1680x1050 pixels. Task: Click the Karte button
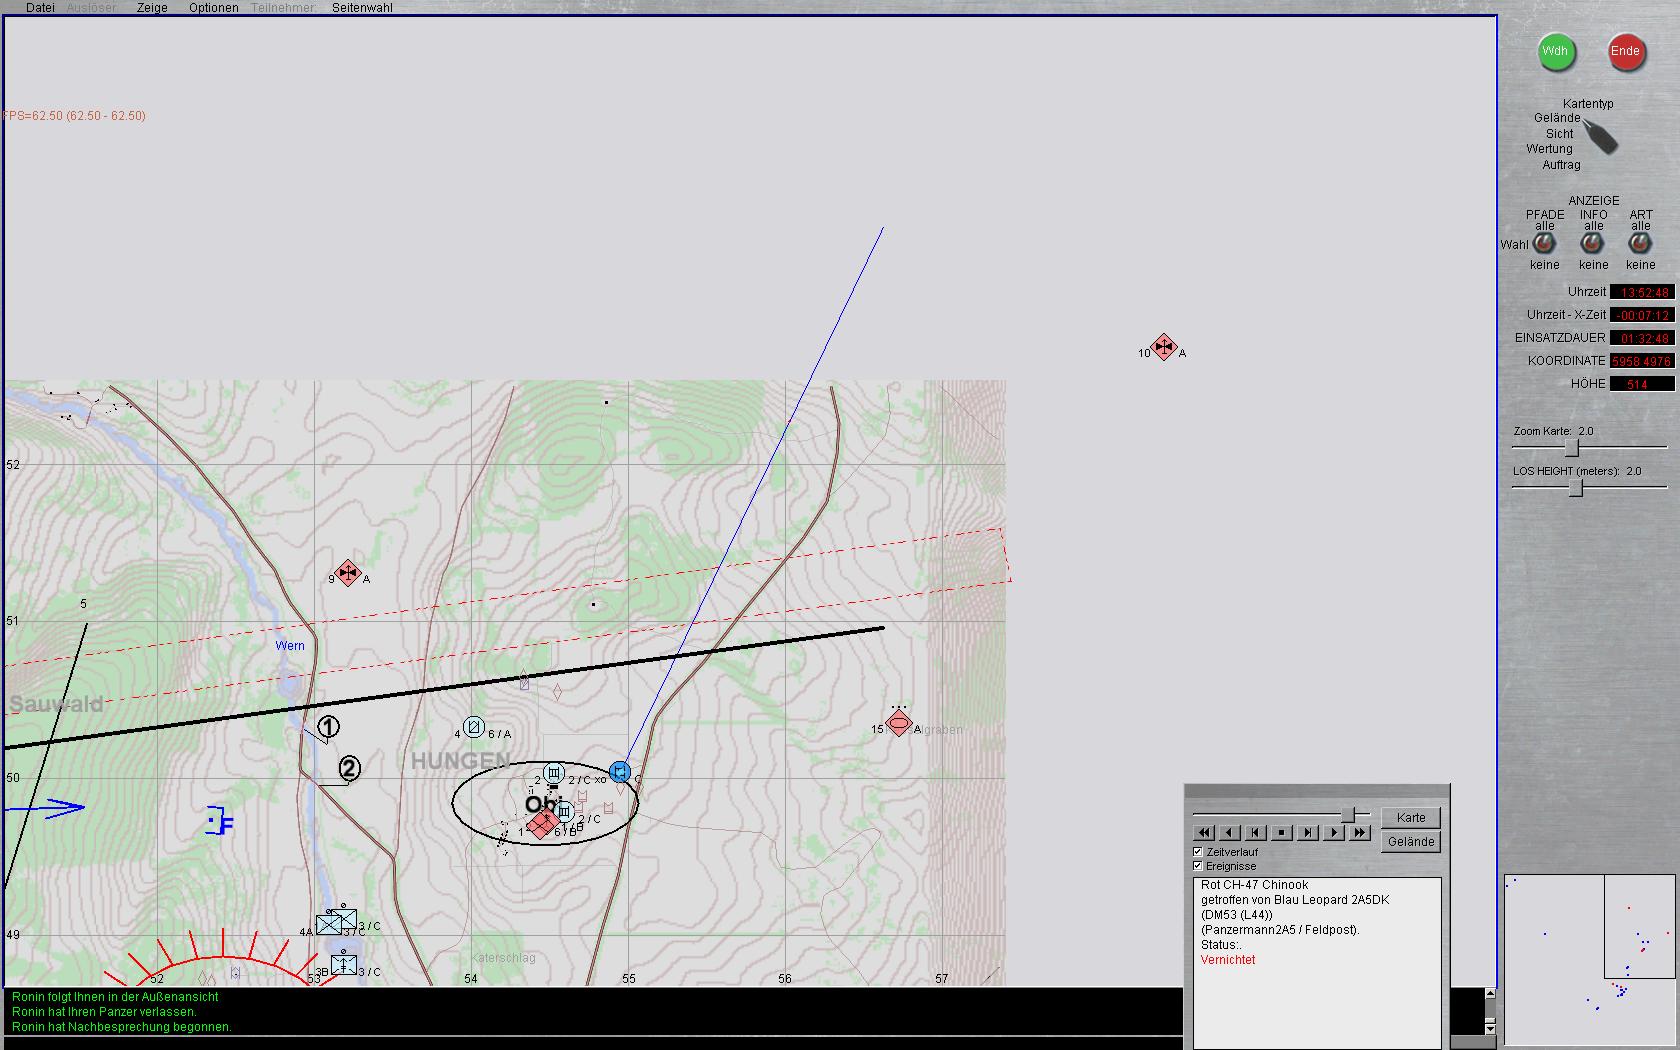point(1411,818)
